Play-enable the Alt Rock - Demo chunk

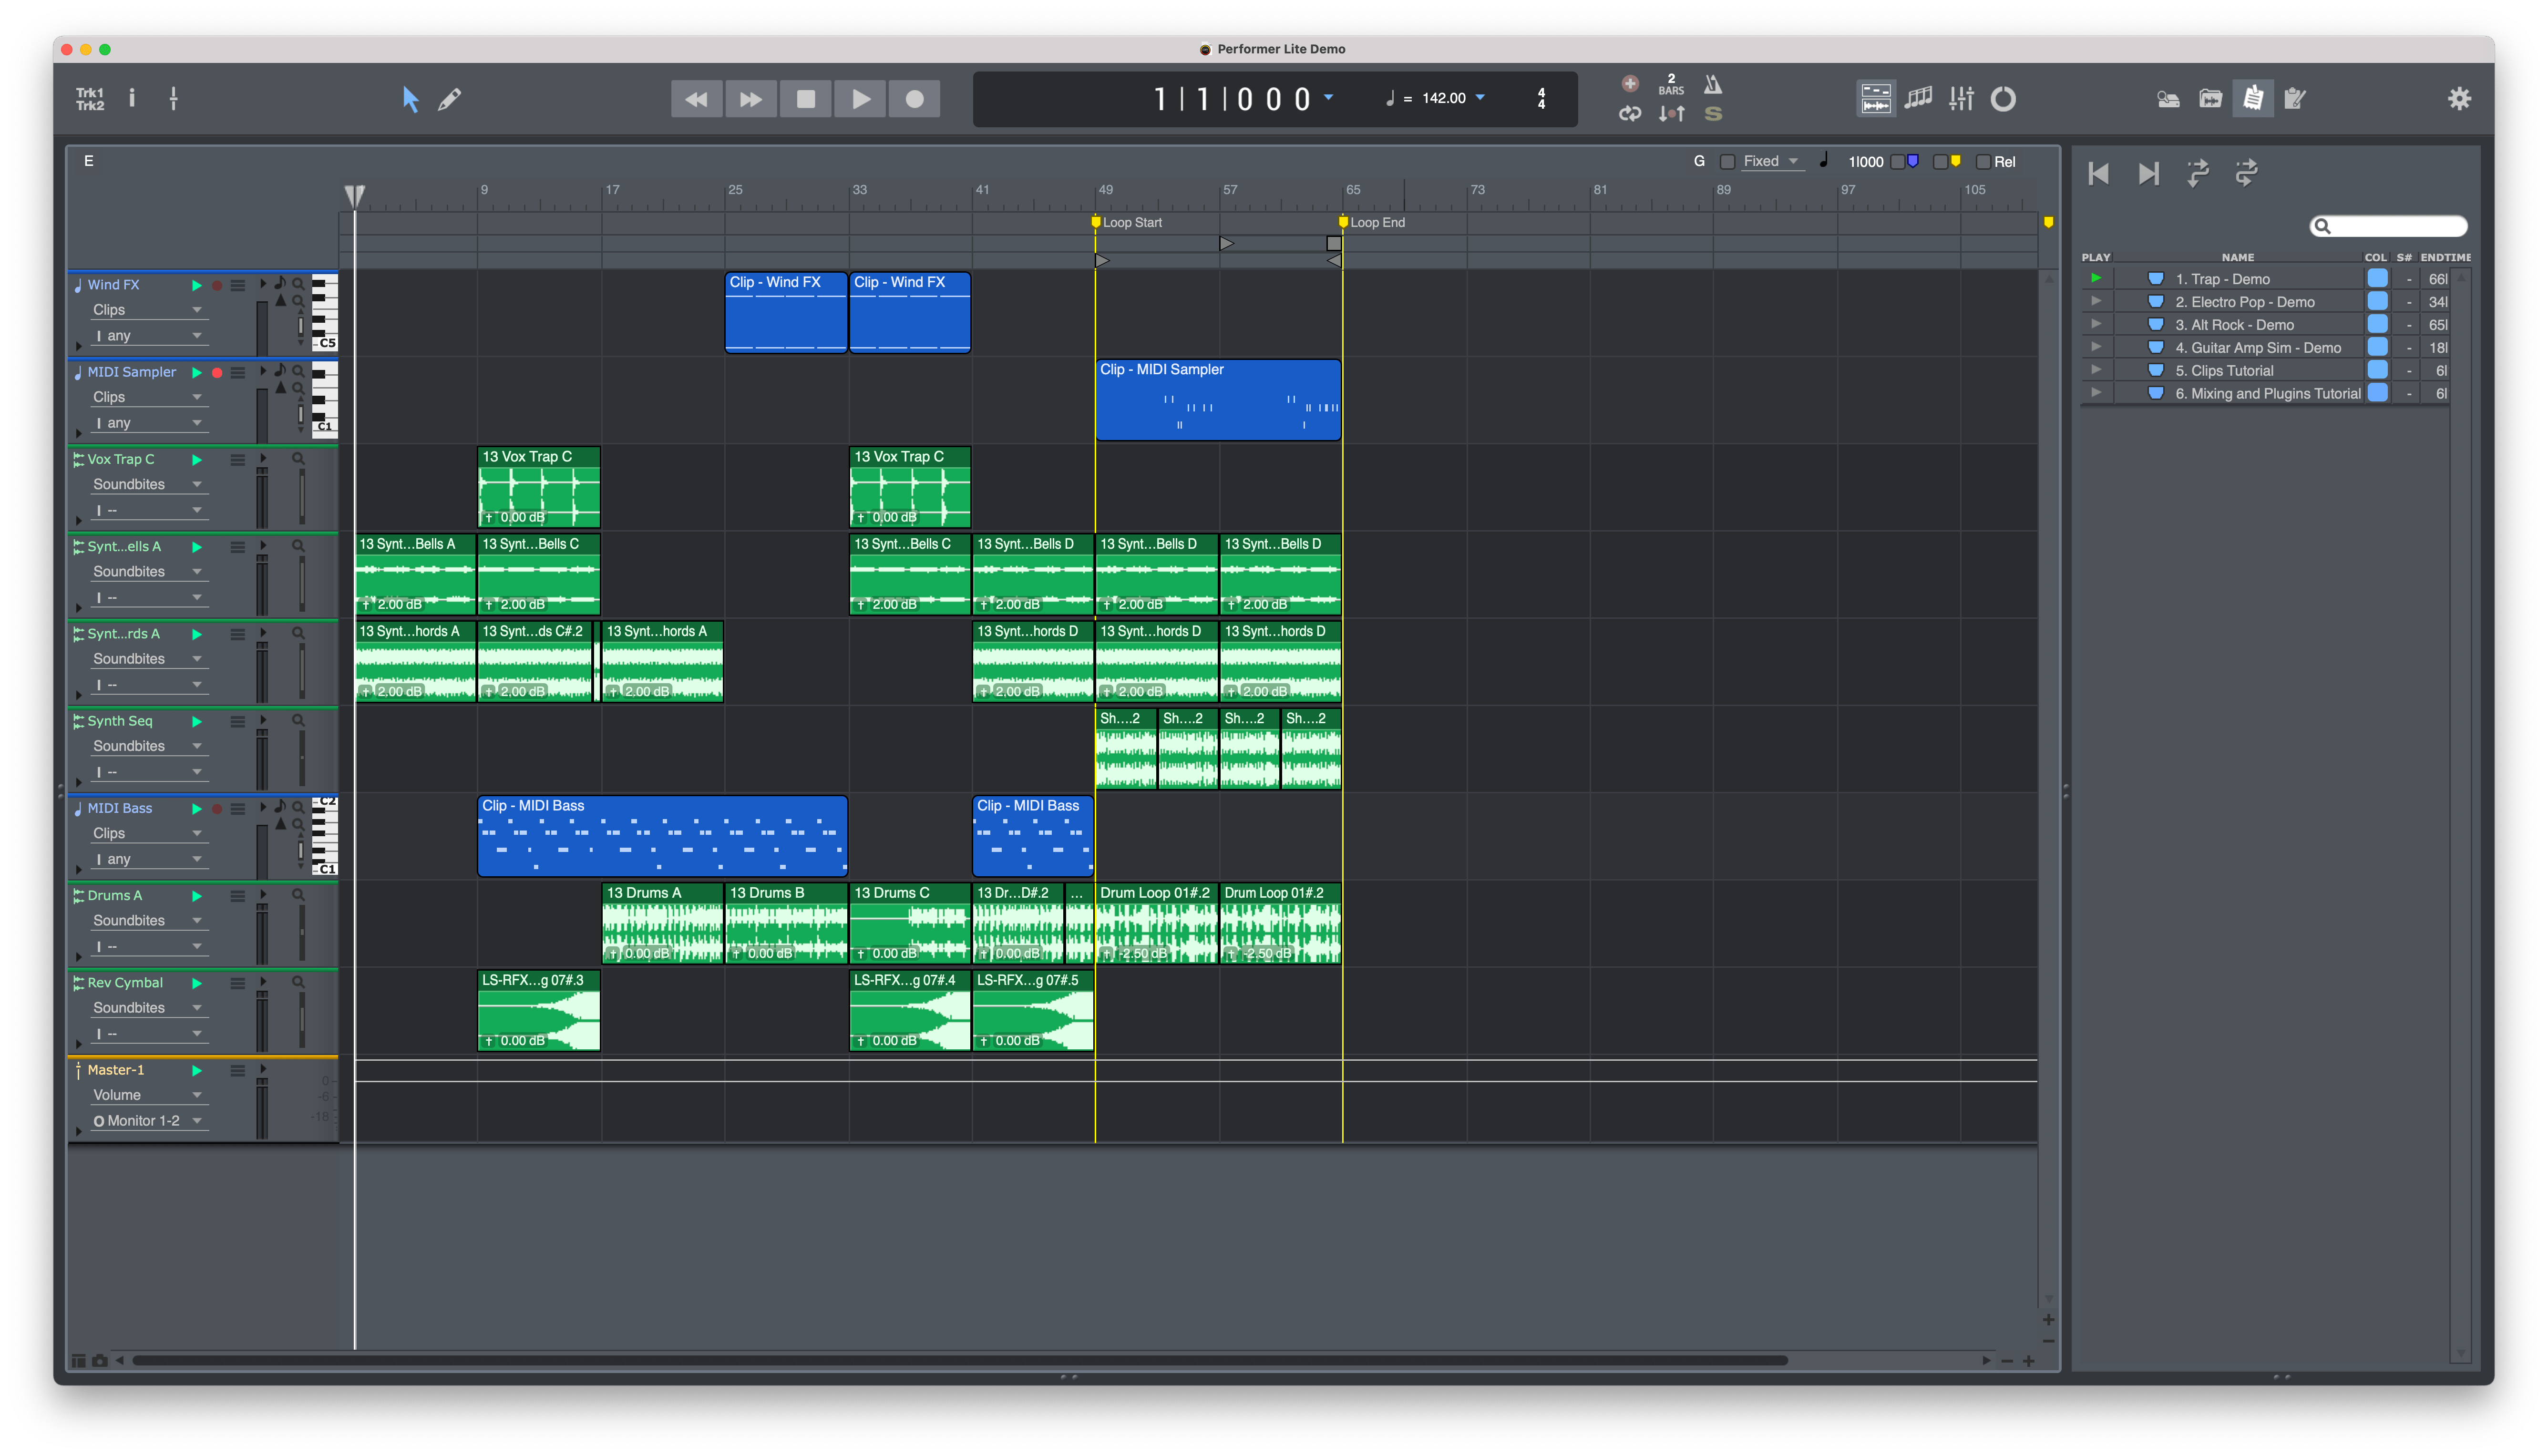tap(2096, 325)
